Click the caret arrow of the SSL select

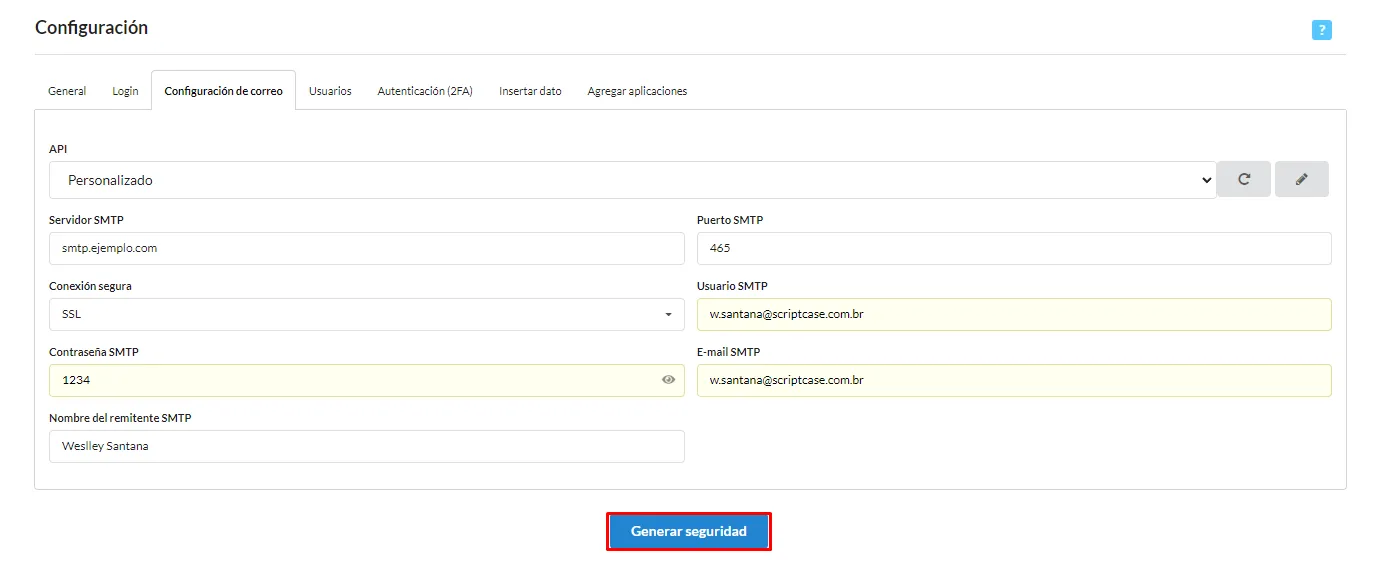[668, 315]
